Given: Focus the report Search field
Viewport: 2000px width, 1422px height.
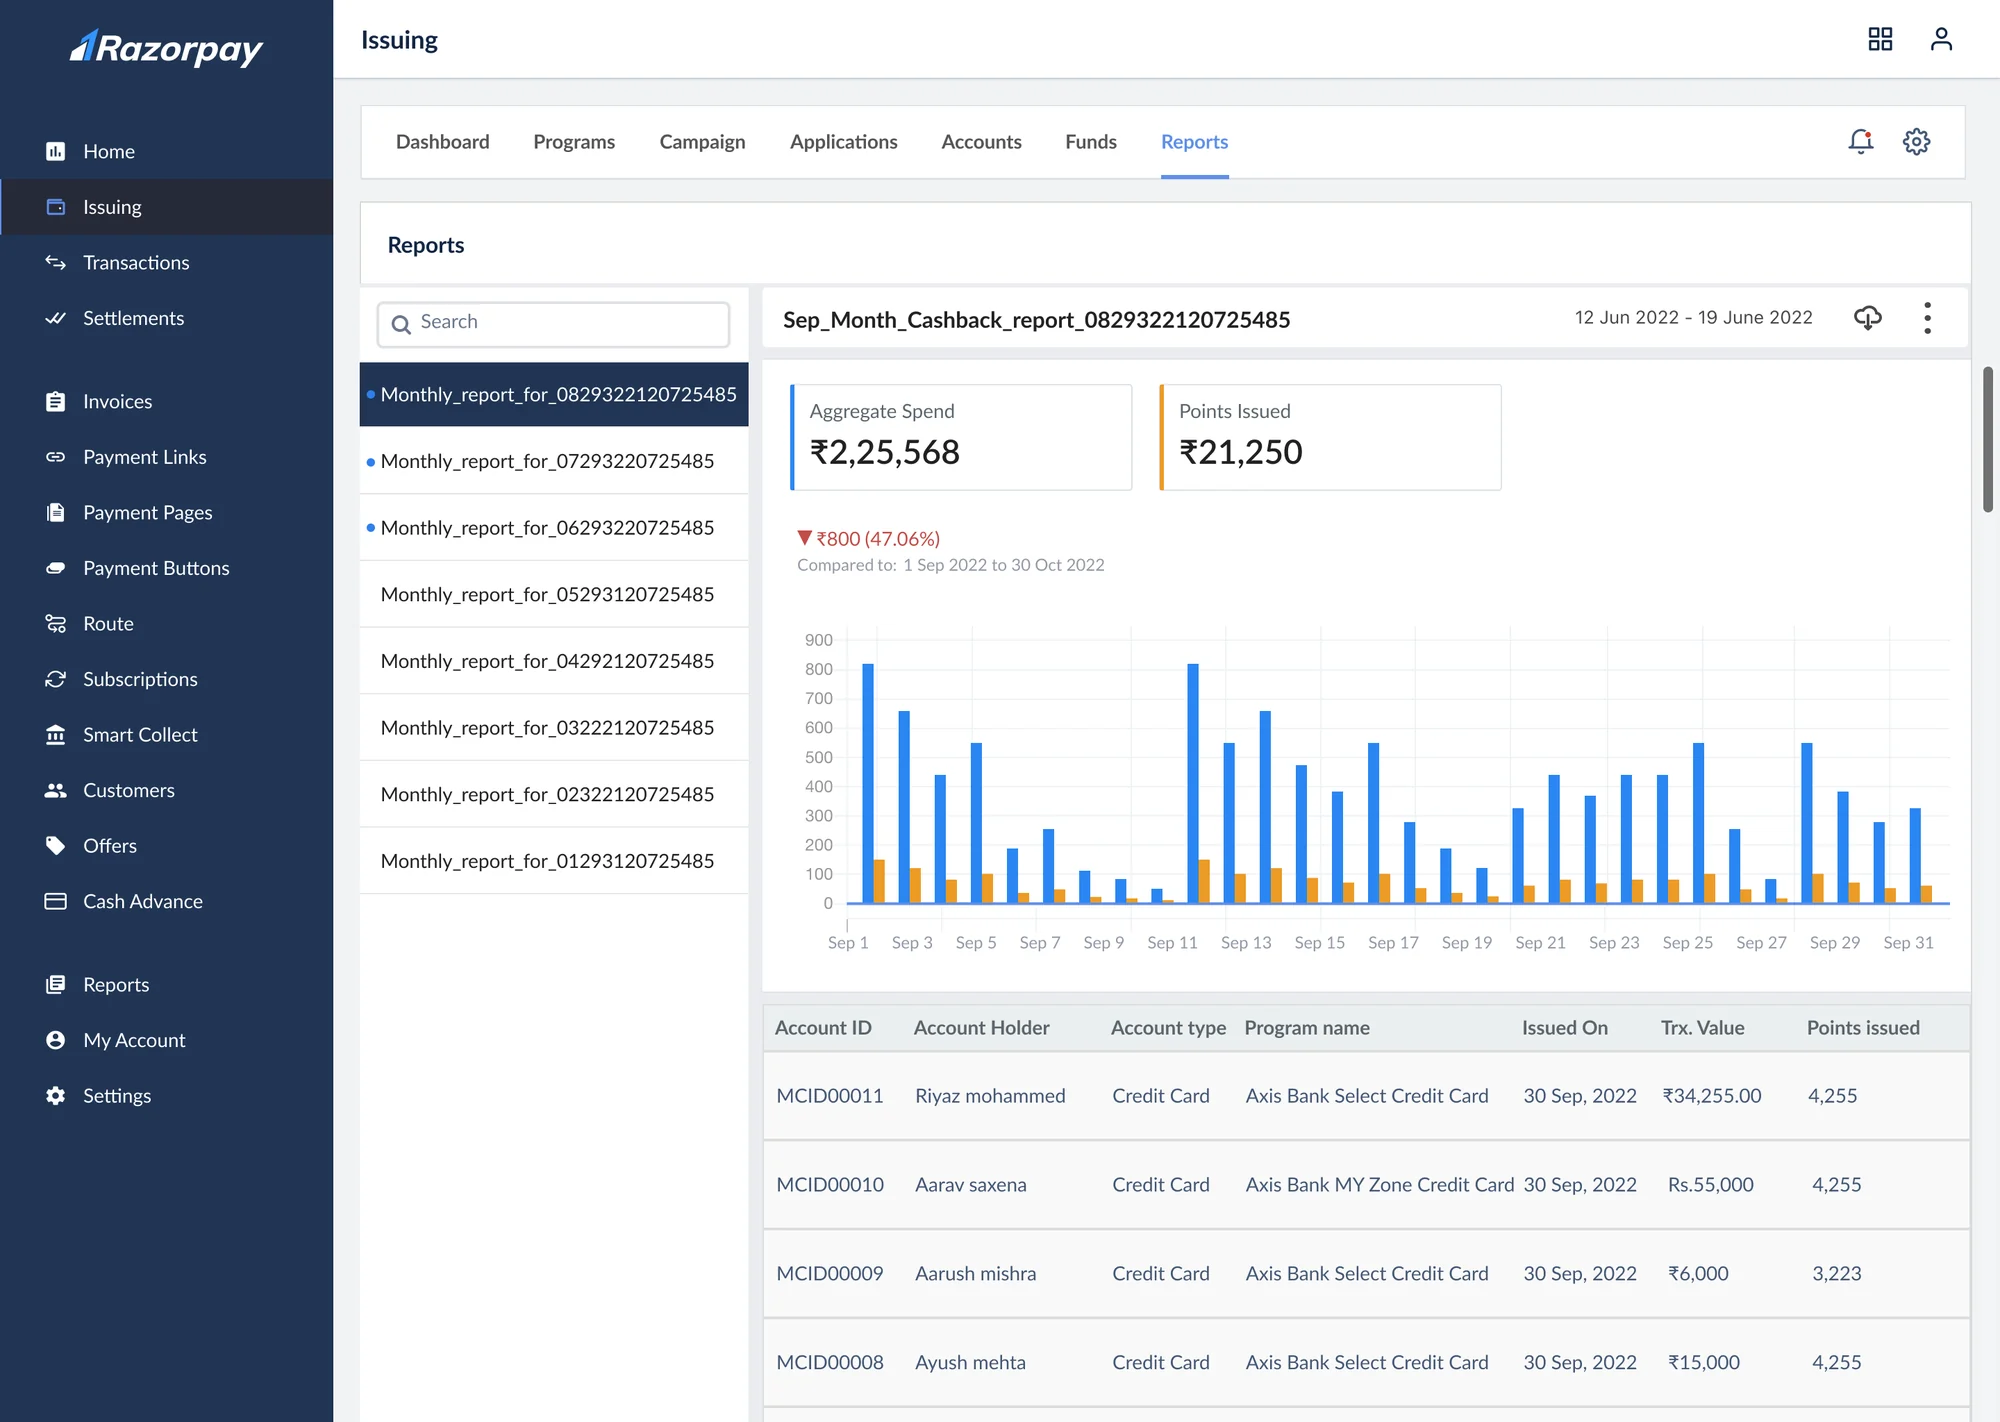Looking at the screenshot, I should pos(553,323).
